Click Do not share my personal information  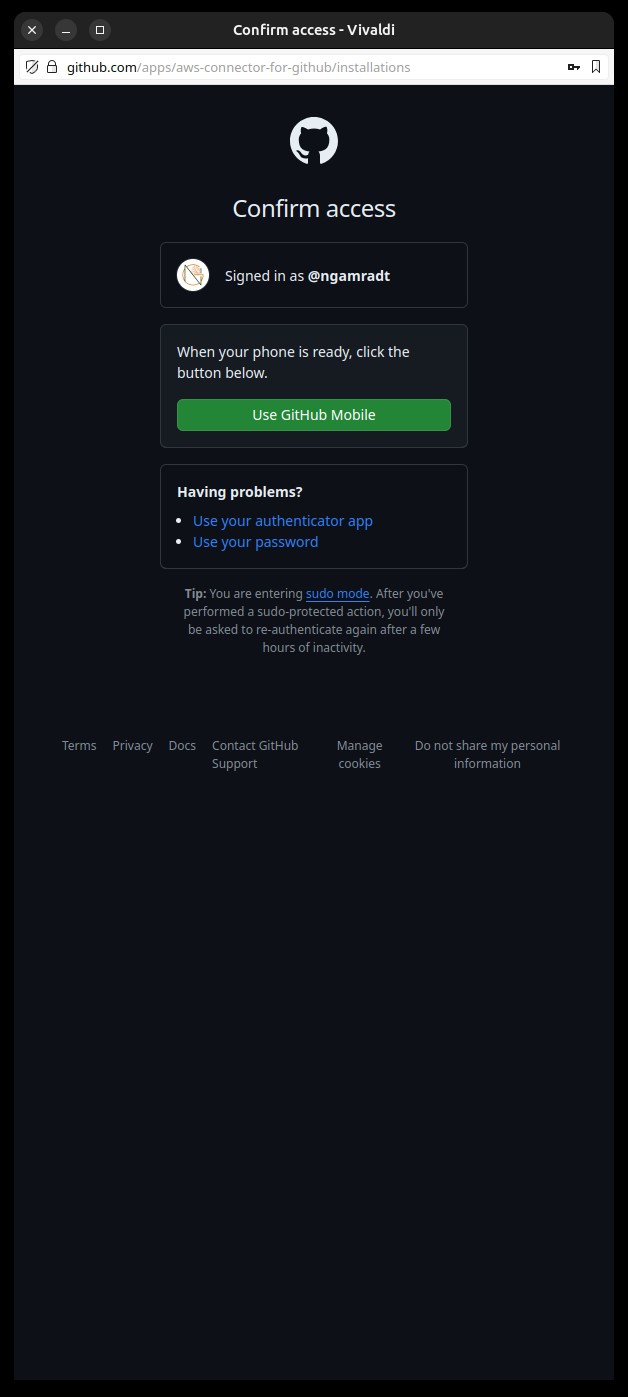pyautogui.click(x=487, y=755)
